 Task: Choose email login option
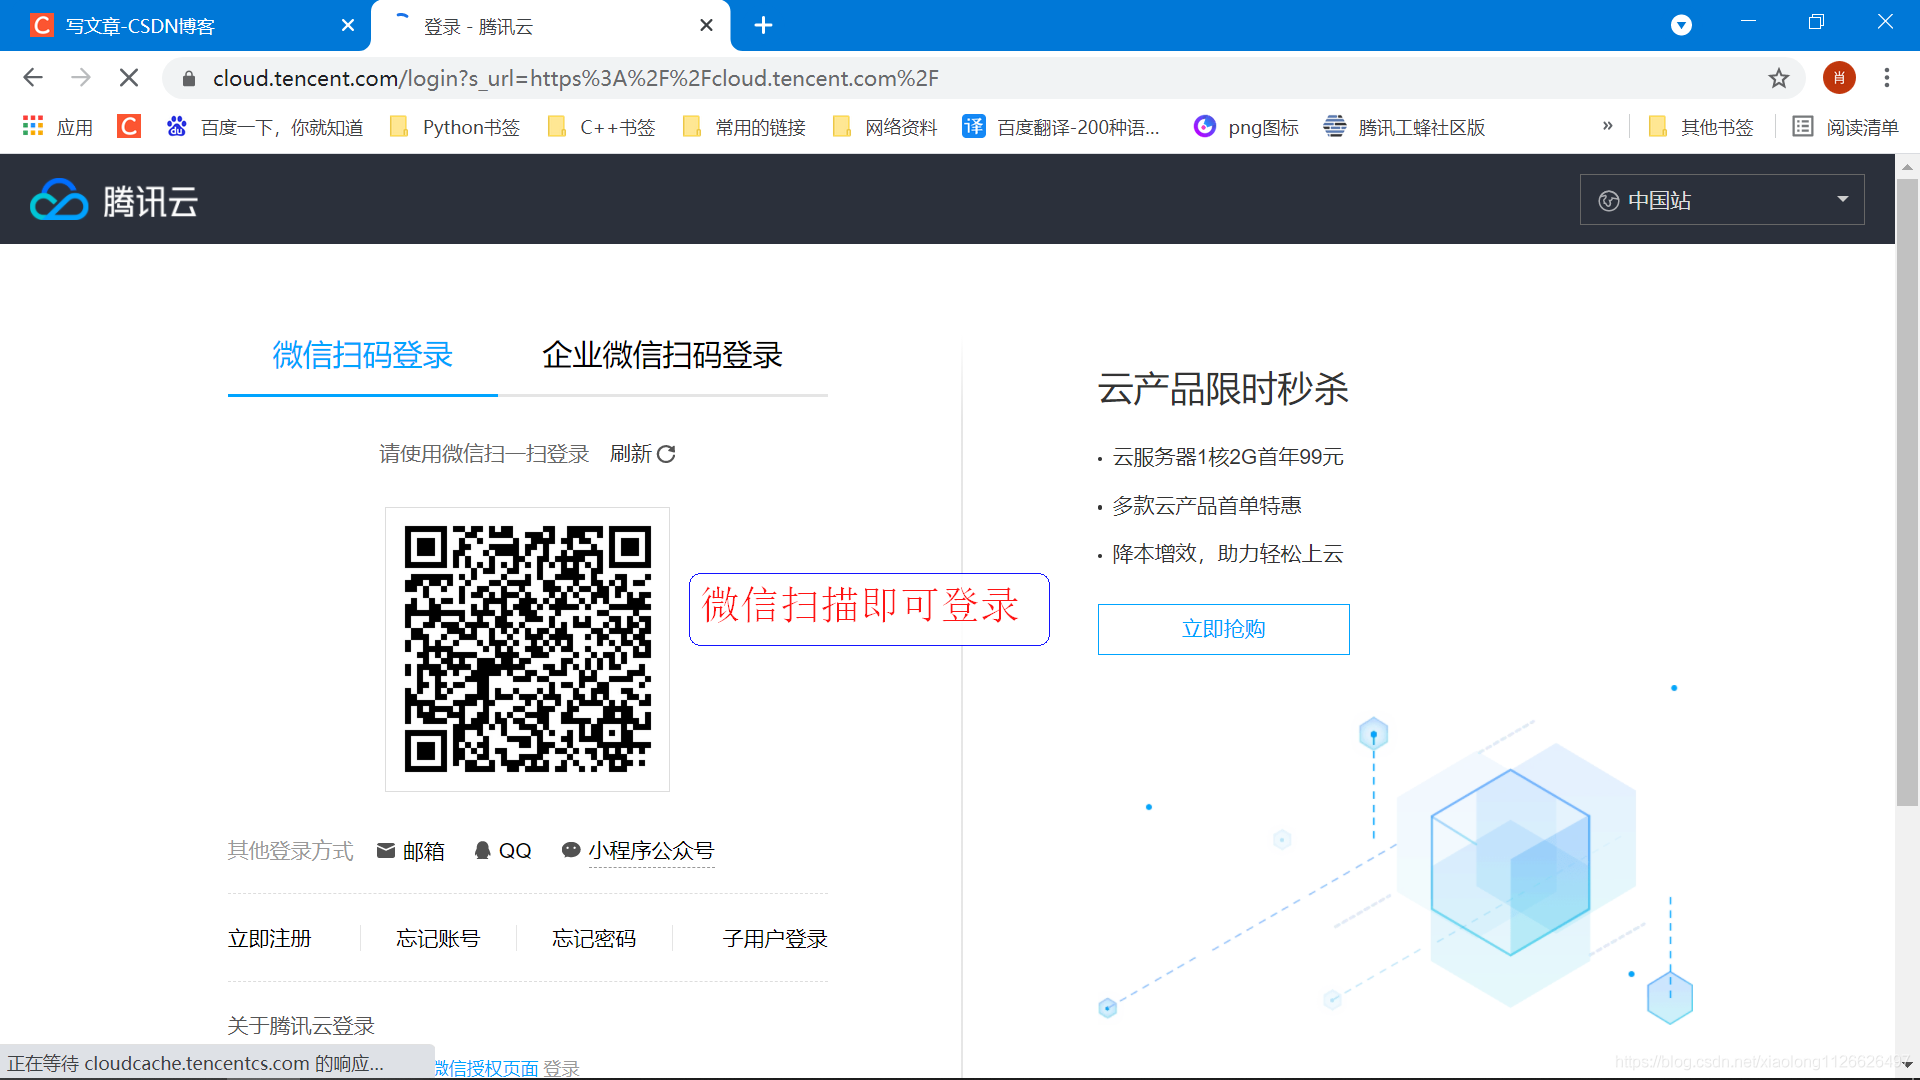click(x=410, y=851)
